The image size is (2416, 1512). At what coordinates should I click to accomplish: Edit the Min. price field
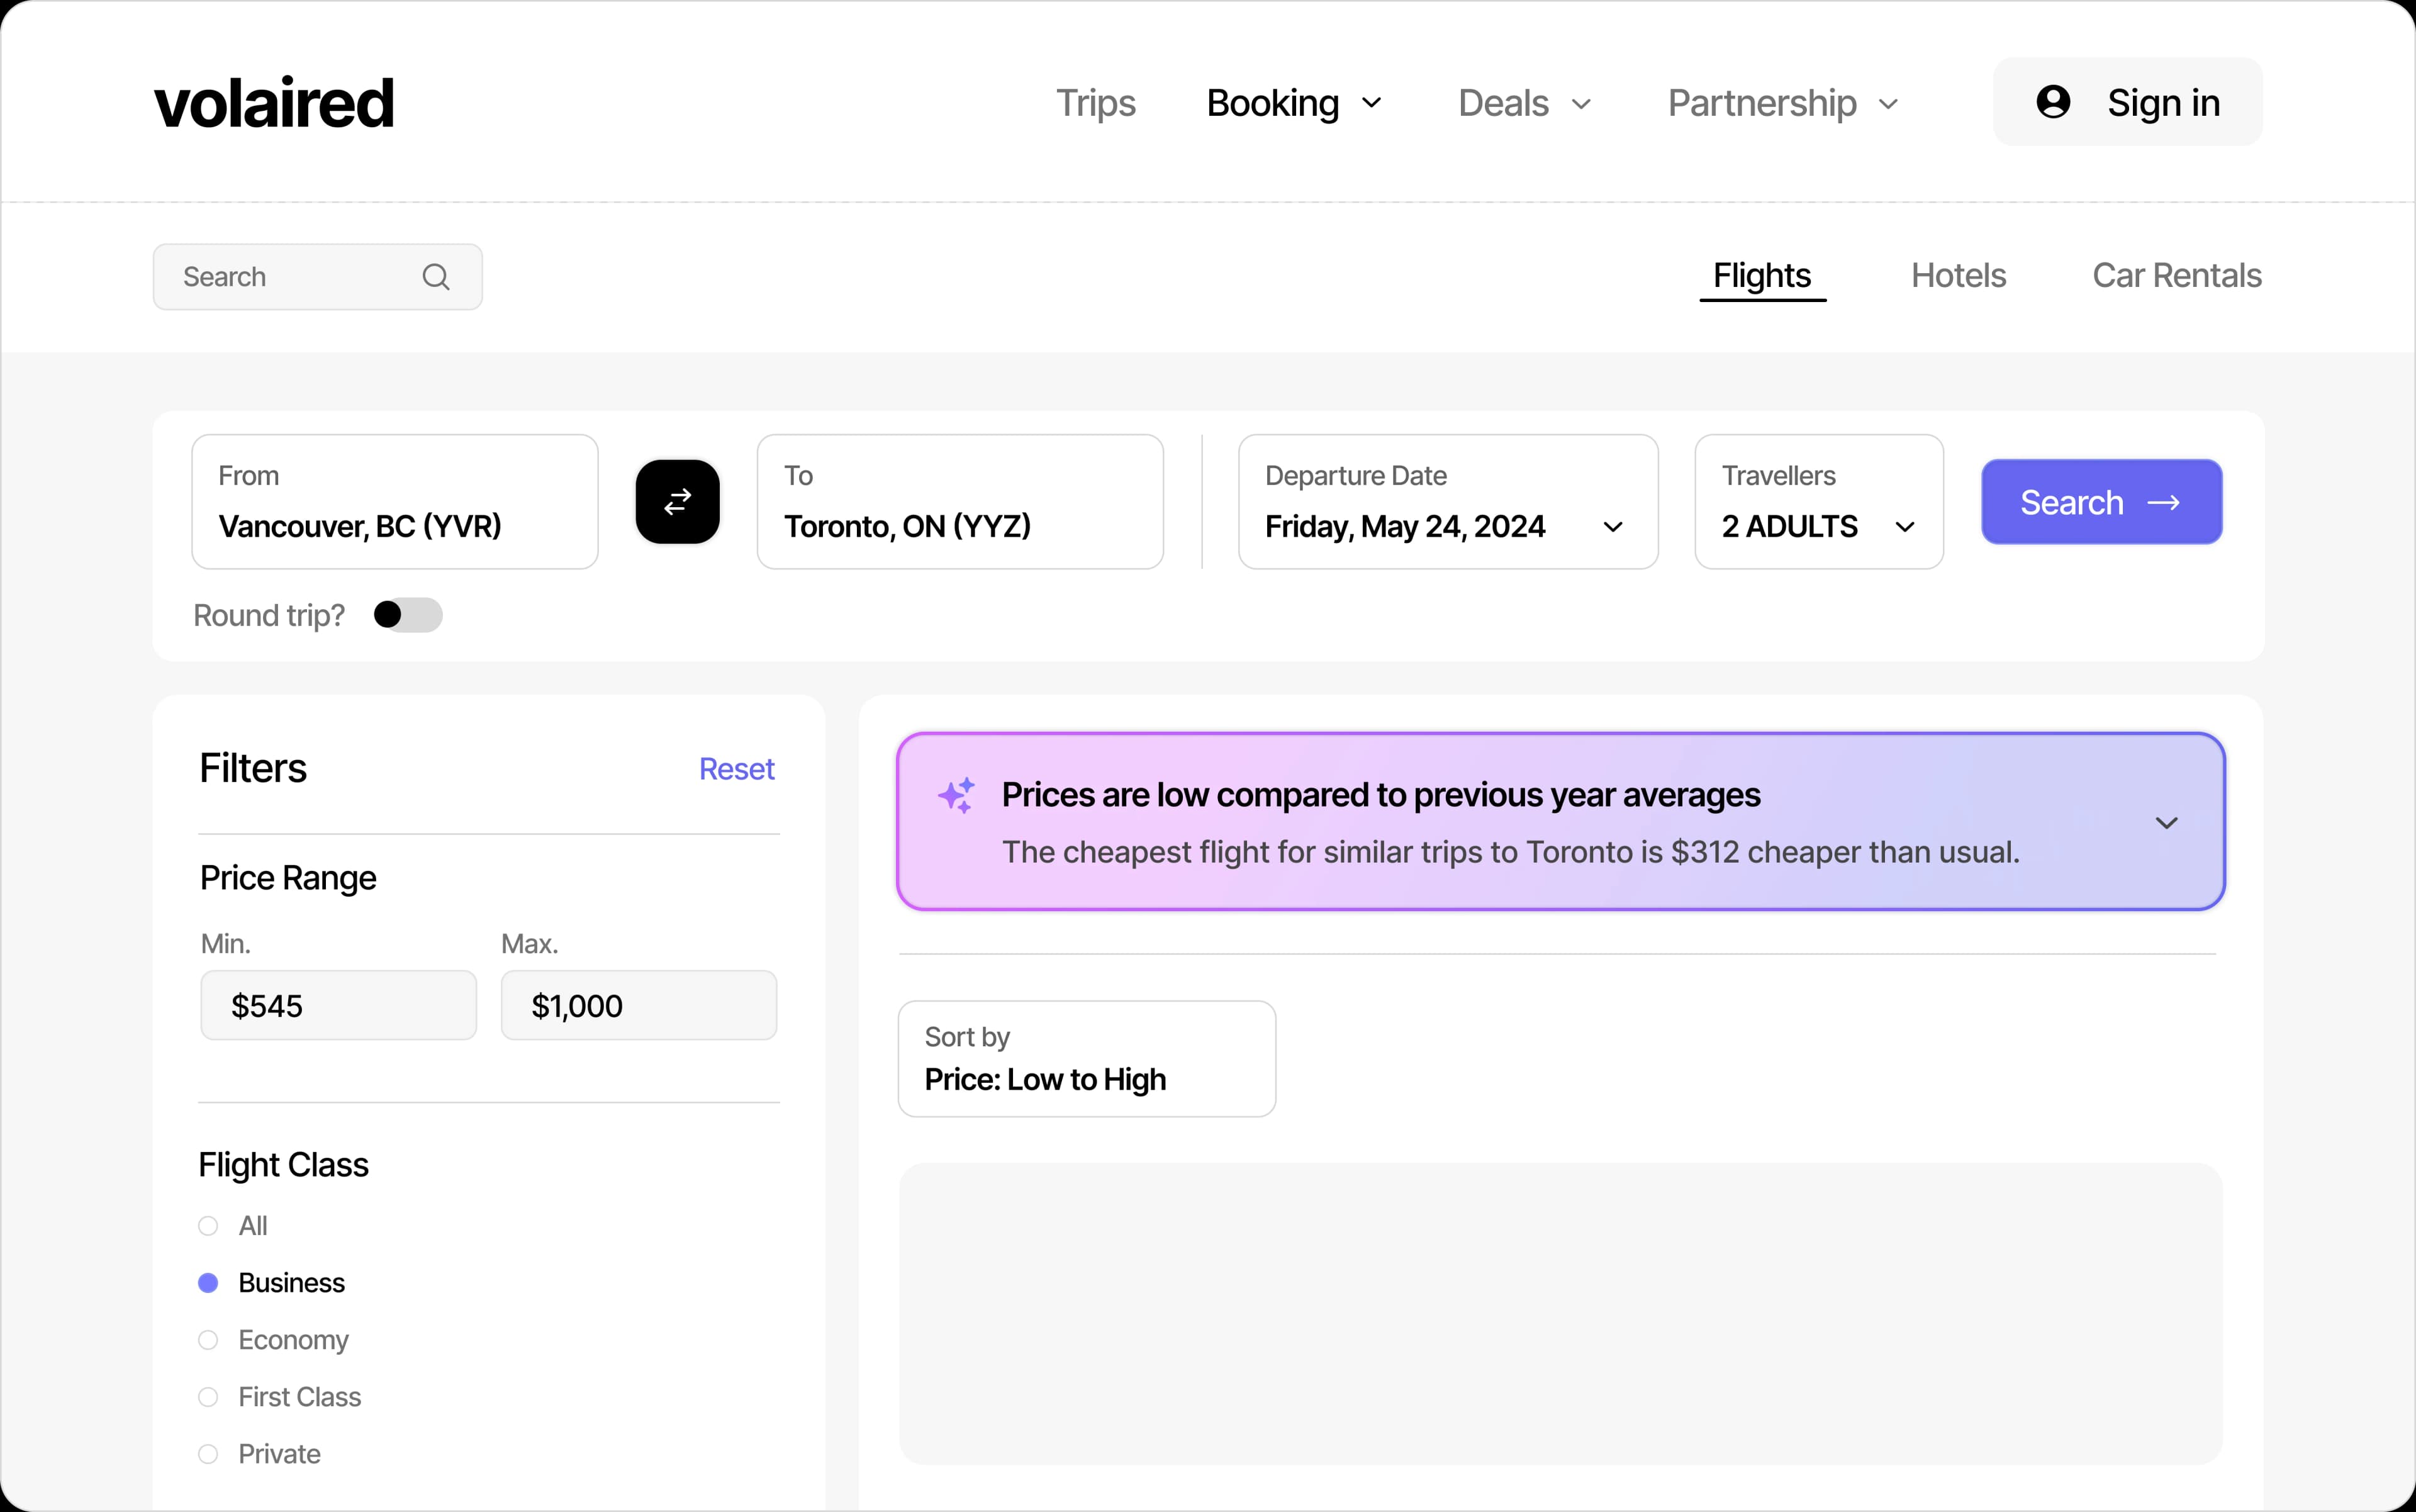(x=339, y=1005)
